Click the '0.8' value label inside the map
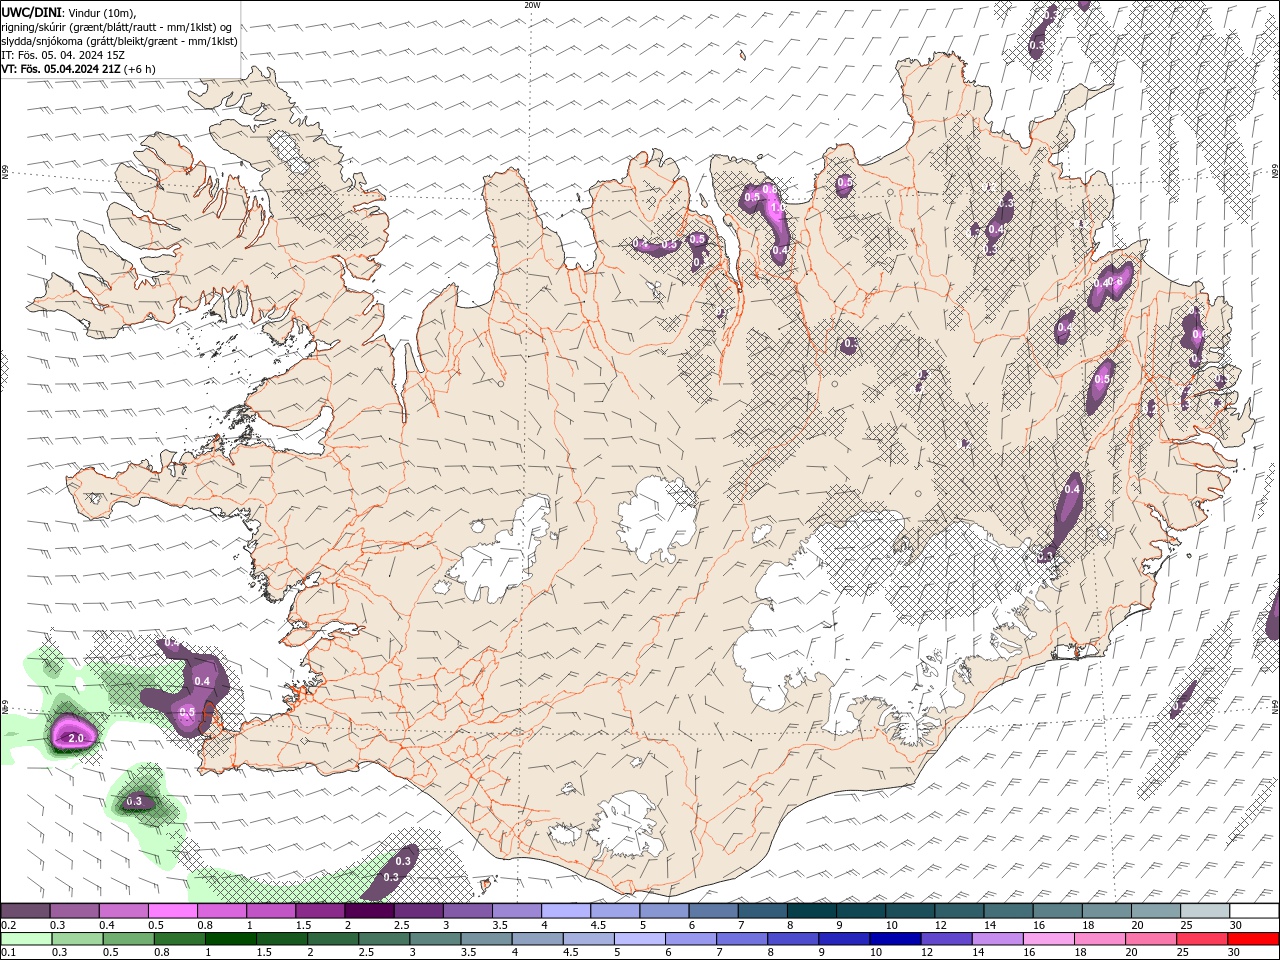1280x960 pixels. (x=769, y=188)
